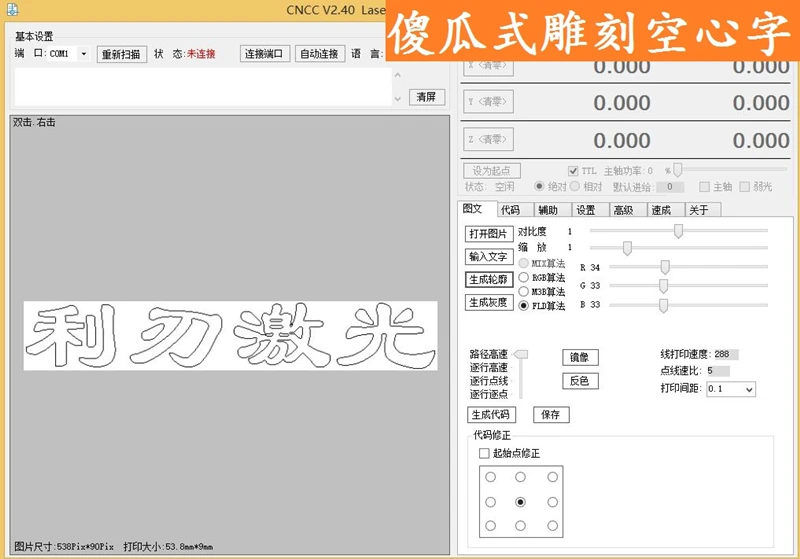Click the 生成灰度 generate grayscale button
This screenshot has width=800, height=559.
coord(489,302)
